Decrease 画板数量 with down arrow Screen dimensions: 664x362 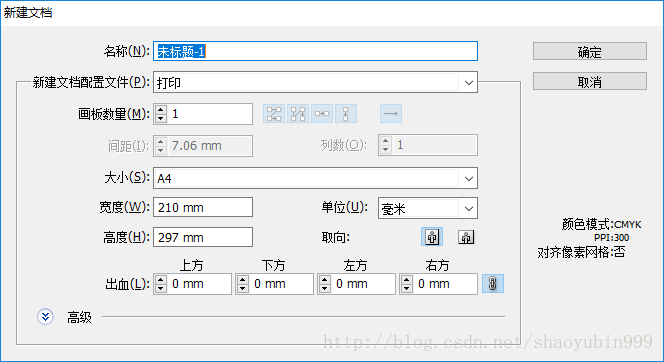point(160,119)
